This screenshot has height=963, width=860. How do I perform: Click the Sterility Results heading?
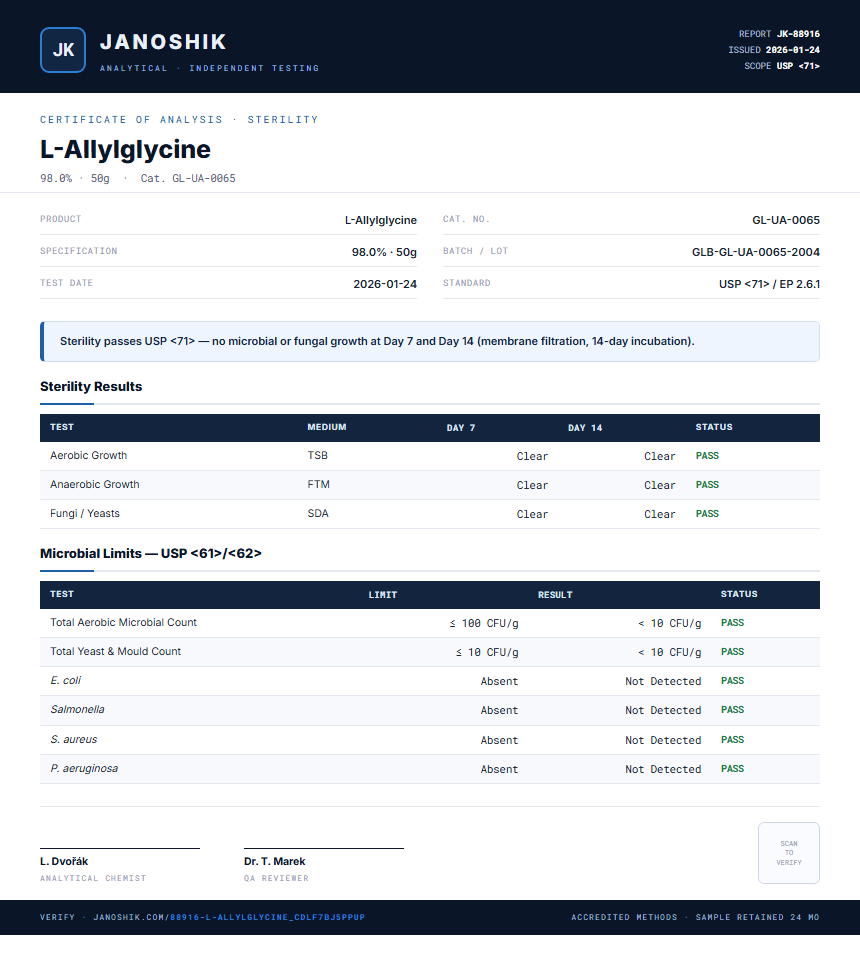91,386
